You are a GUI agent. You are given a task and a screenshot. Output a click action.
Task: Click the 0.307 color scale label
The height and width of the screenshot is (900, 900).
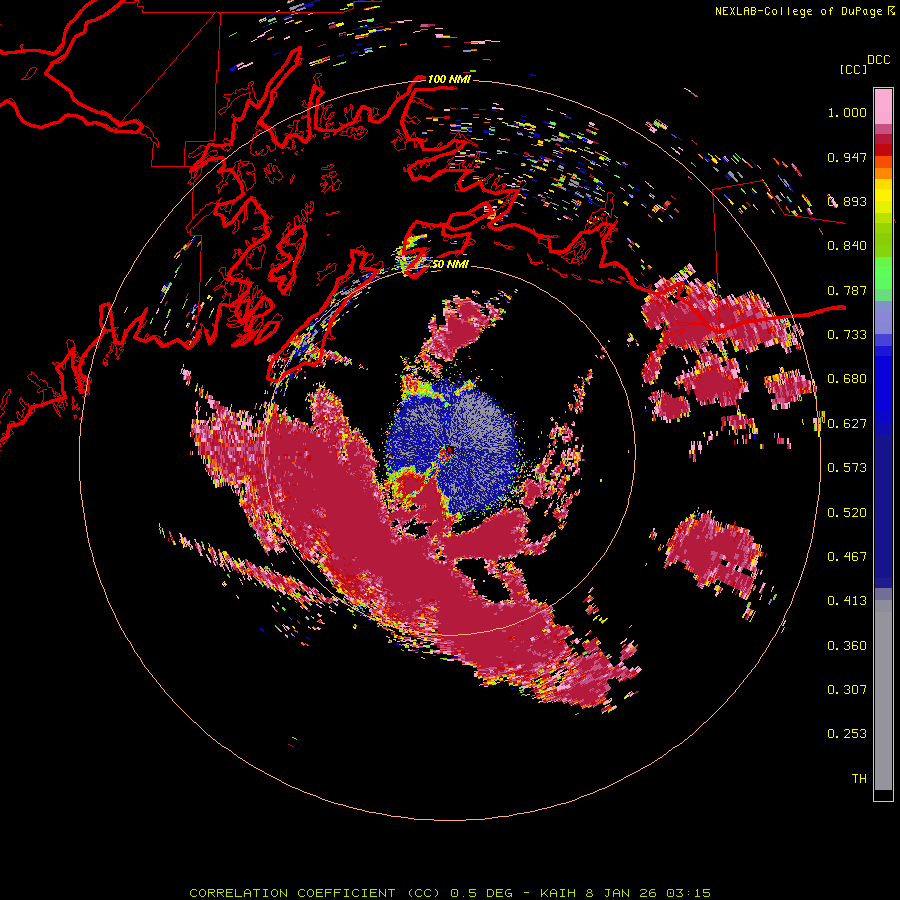847,690
